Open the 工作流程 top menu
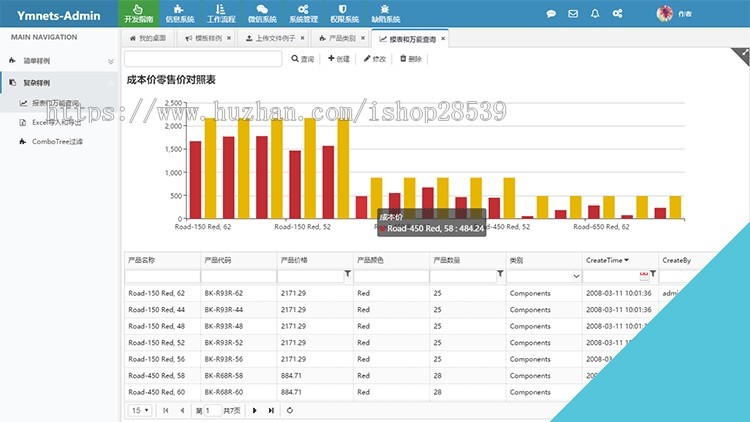Screen dimensions: 750x422 coord(221,13)
